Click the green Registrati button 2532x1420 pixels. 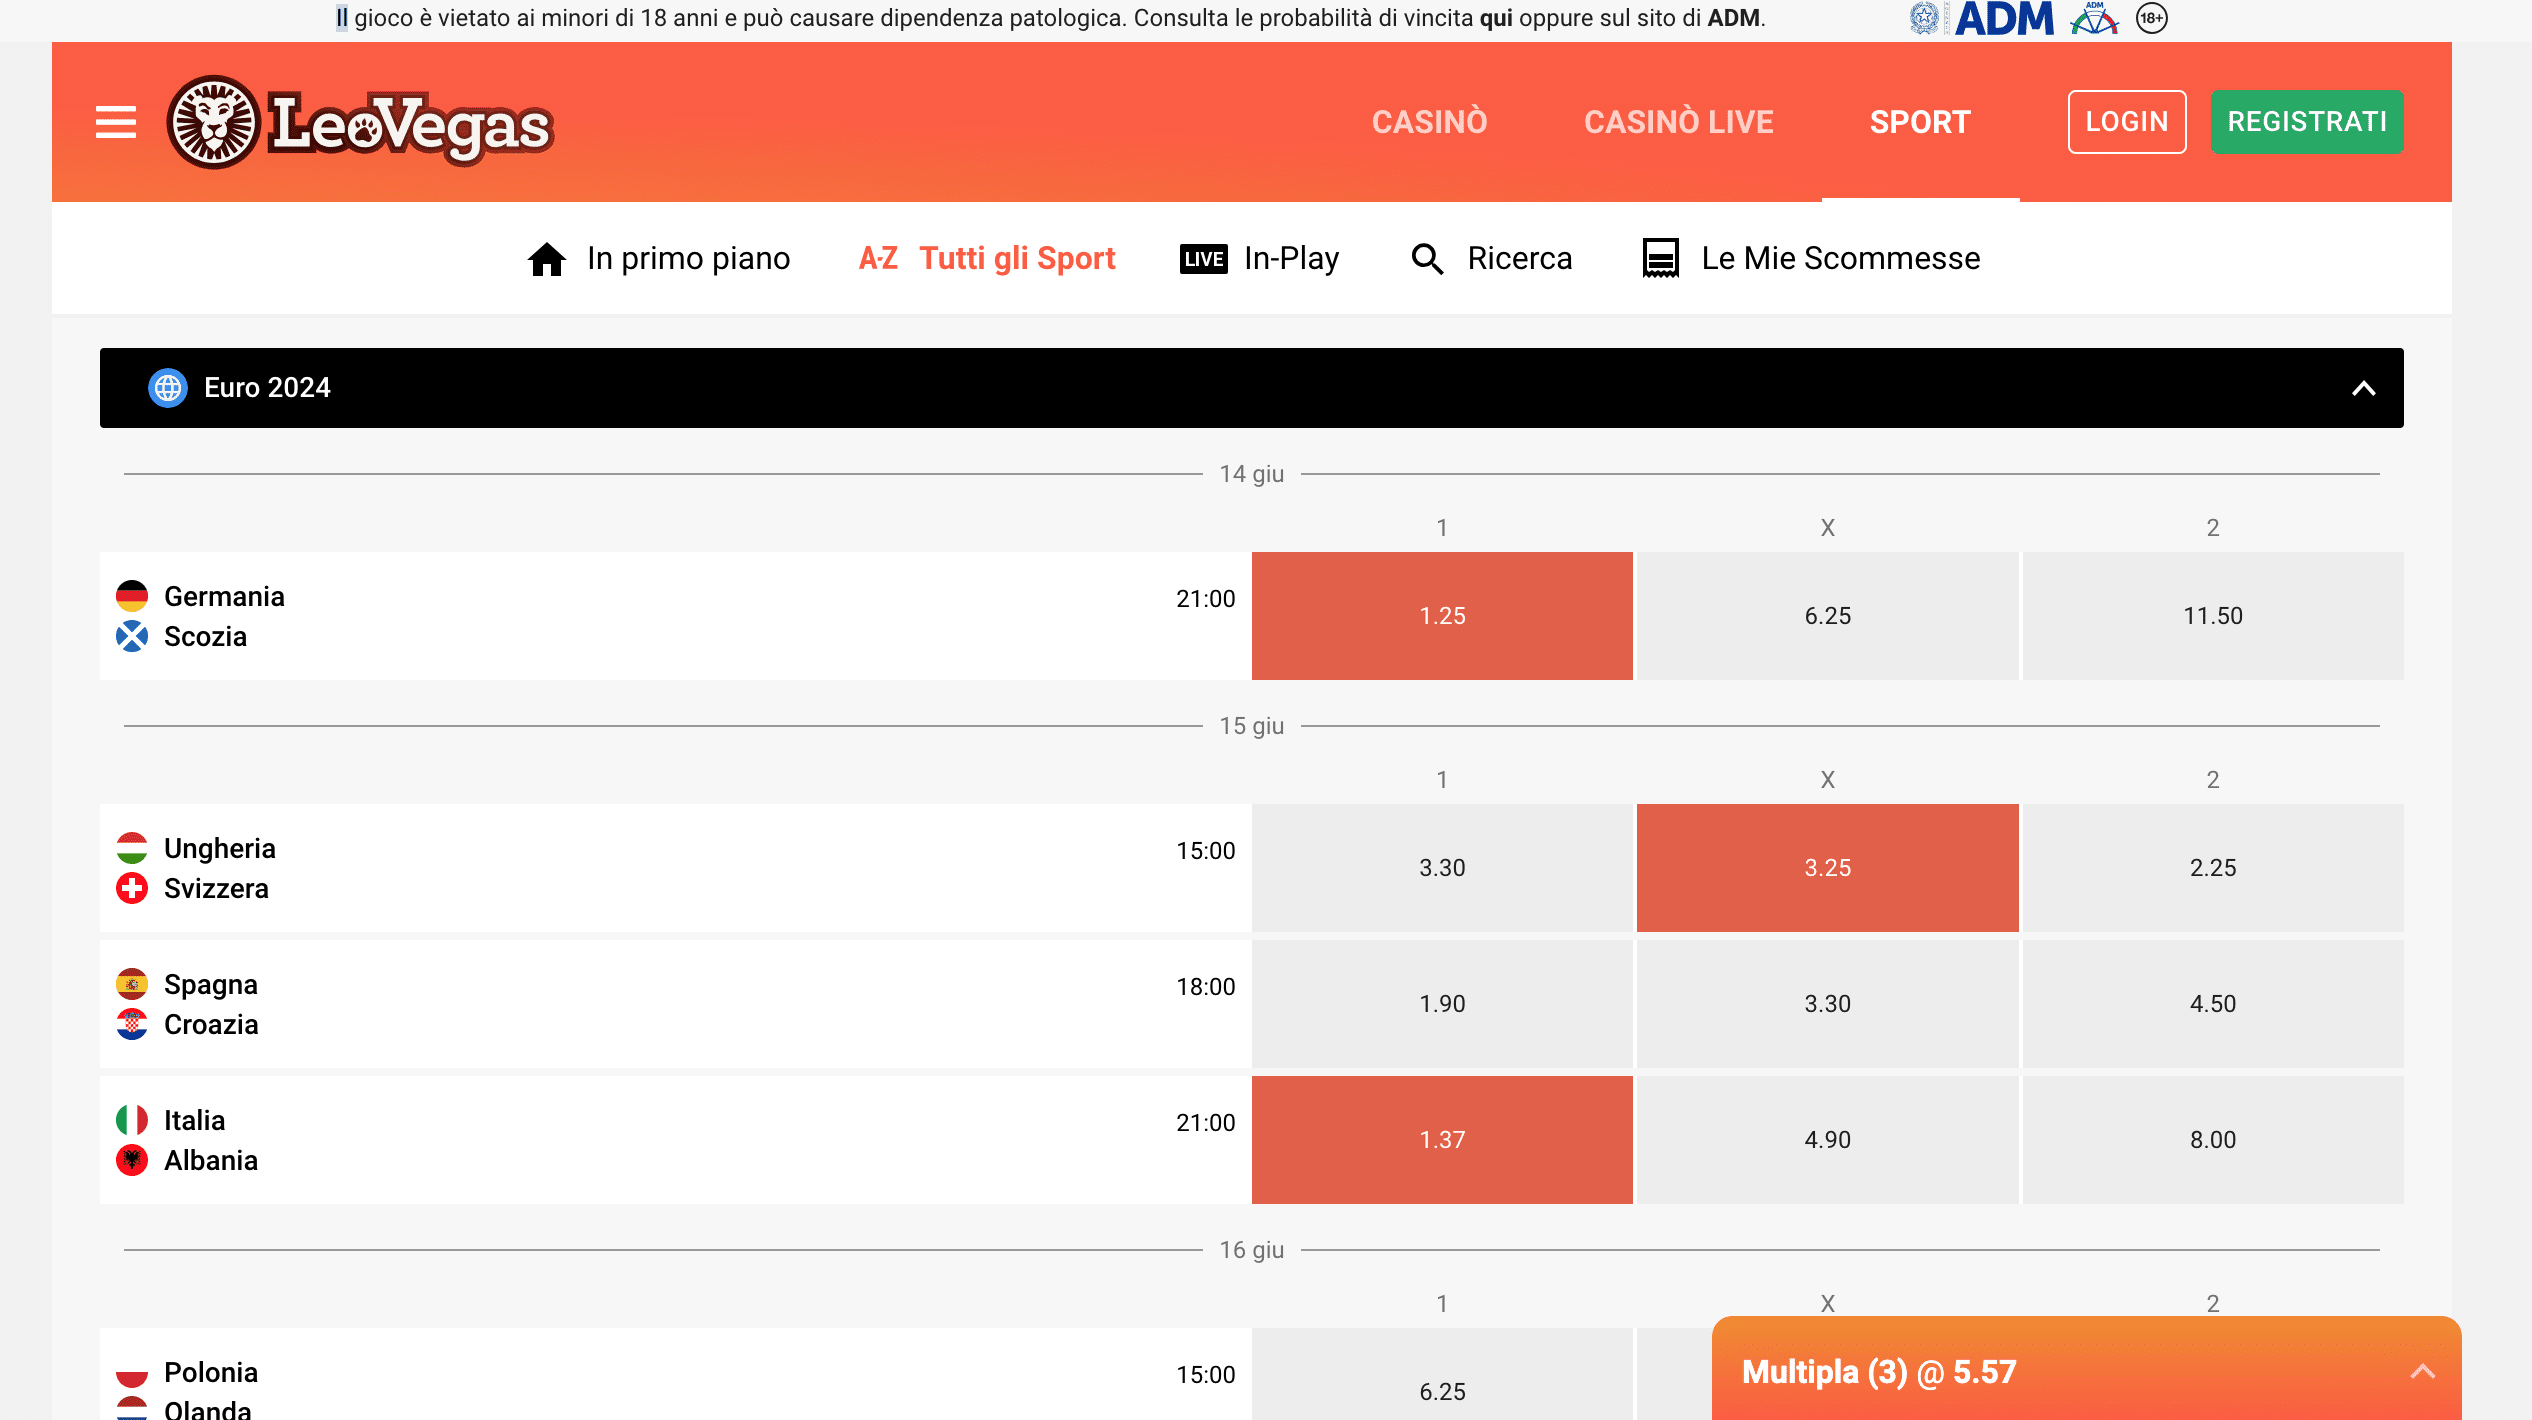point(2306,122)
